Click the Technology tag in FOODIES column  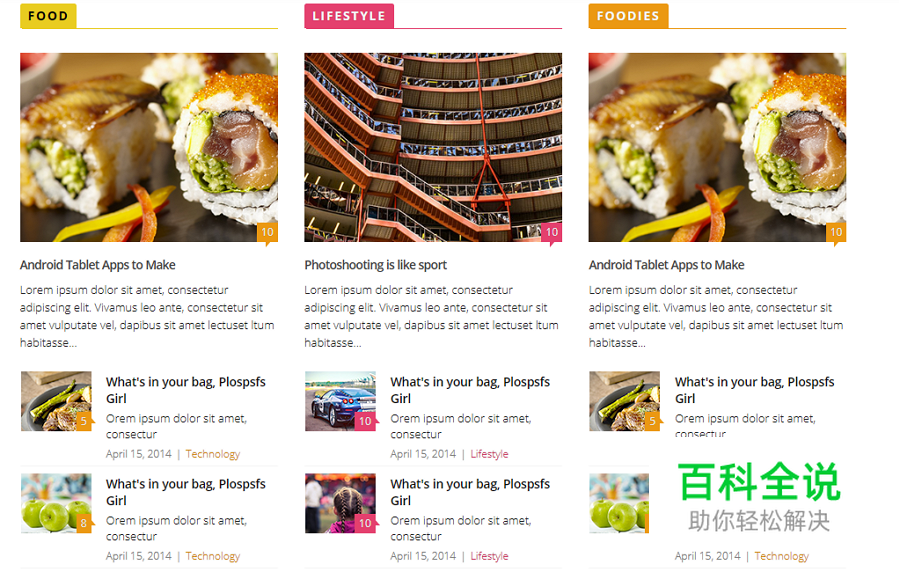point(781,556)
